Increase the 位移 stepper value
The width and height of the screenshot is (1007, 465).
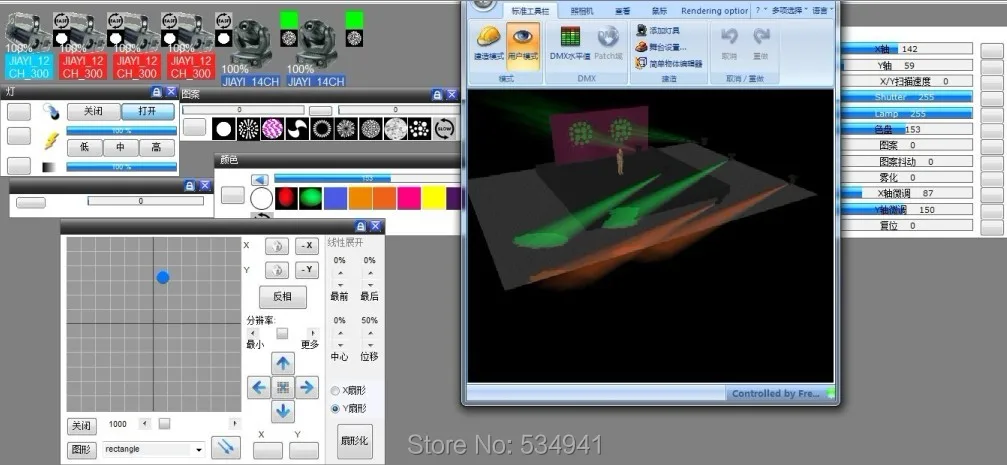coord(369,333)
